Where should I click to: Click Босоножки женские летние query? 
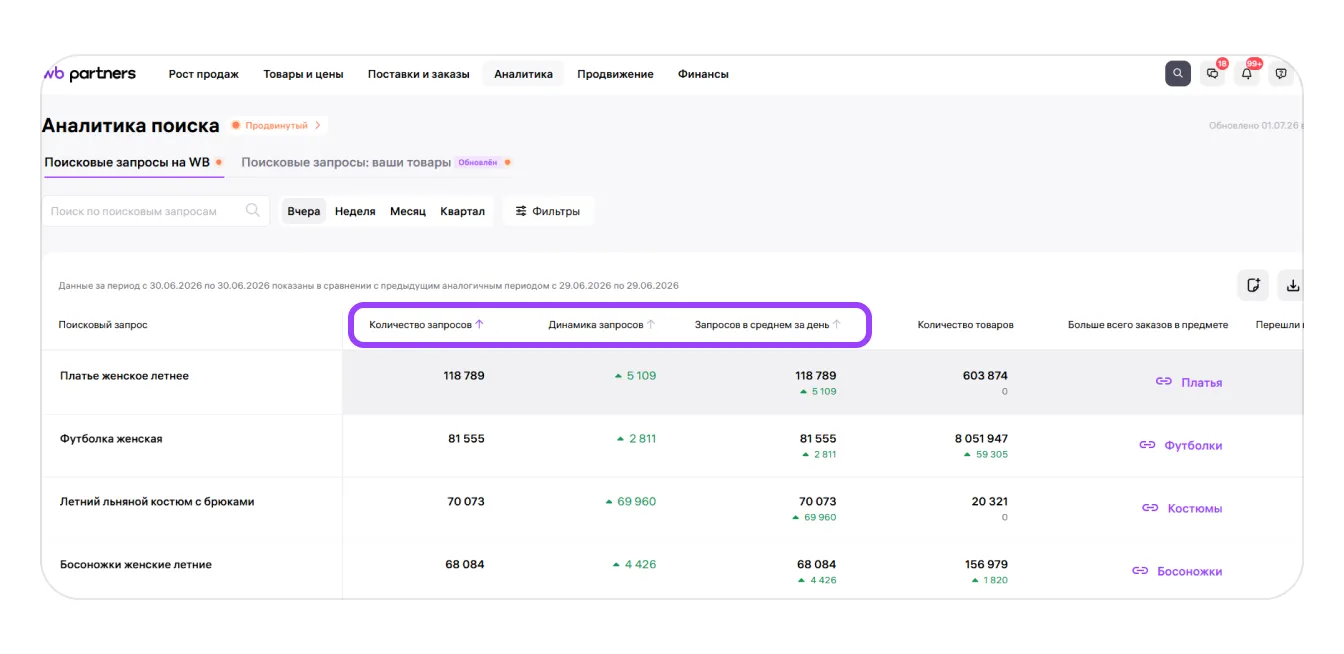pyautogui.click(x=136, y=565)
